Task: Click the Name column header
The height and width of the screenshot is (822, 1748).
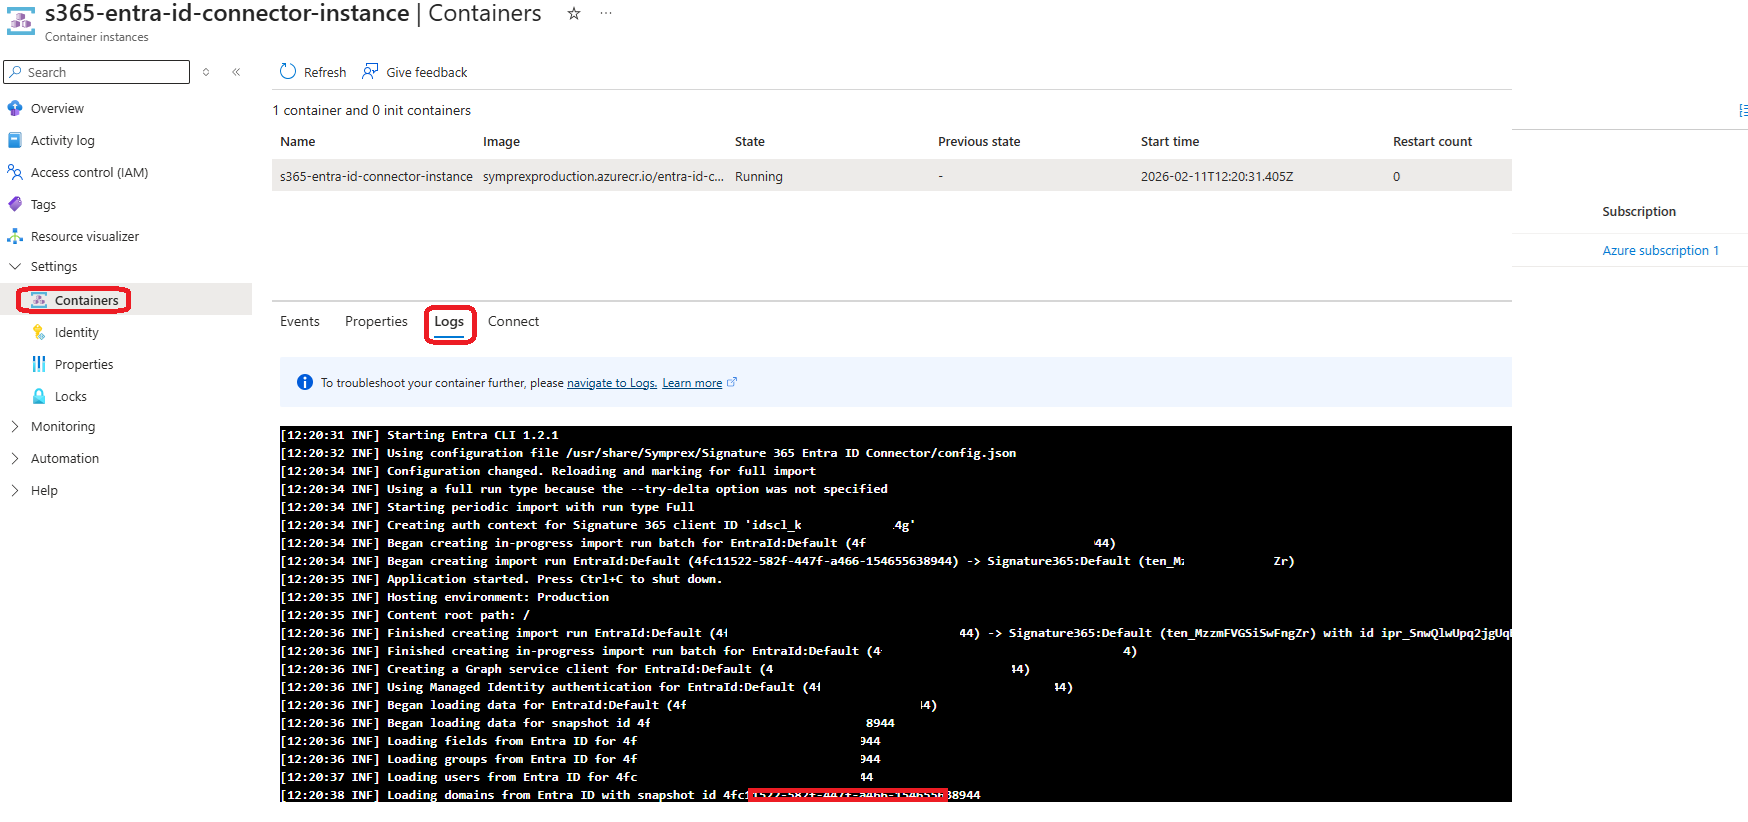Action: coord(298,141)
